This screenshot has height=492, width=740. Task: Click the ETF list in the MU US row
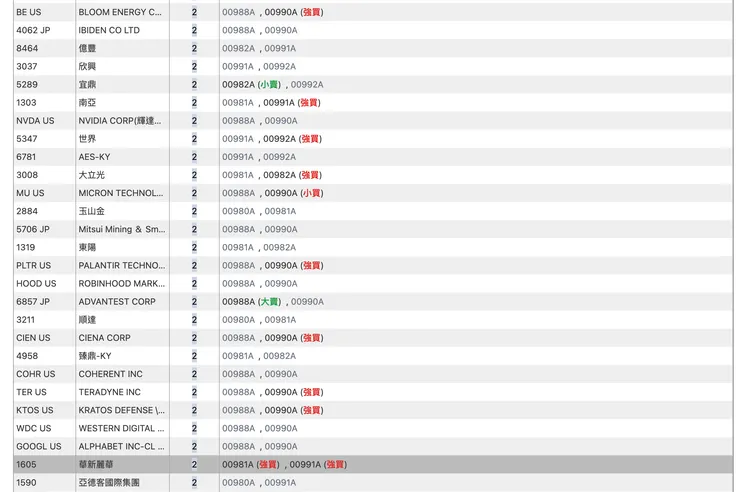tap(273, 193)
